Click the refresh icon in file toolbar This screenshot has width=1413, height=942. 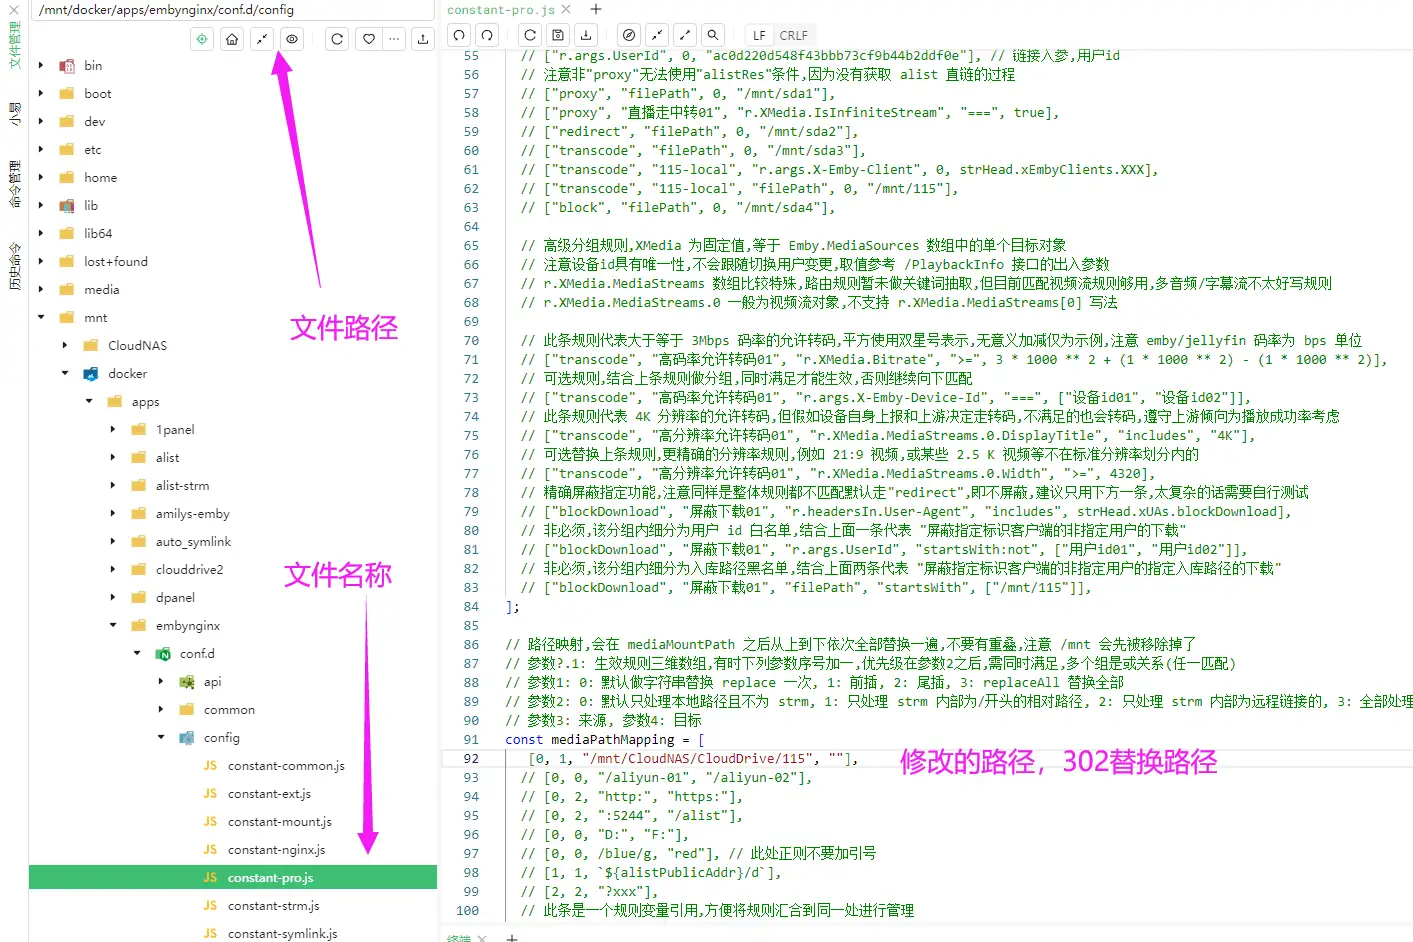[x=336, y=38]
